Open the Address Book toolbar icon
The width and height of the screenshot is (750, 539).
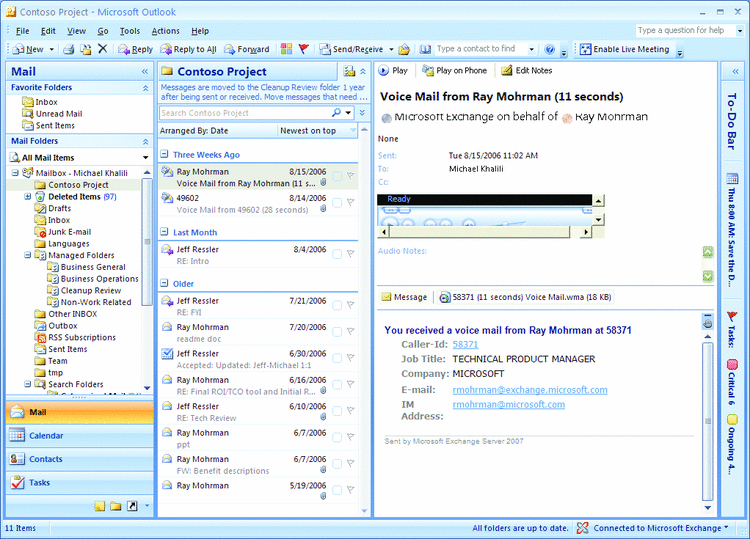pos(425,49)
